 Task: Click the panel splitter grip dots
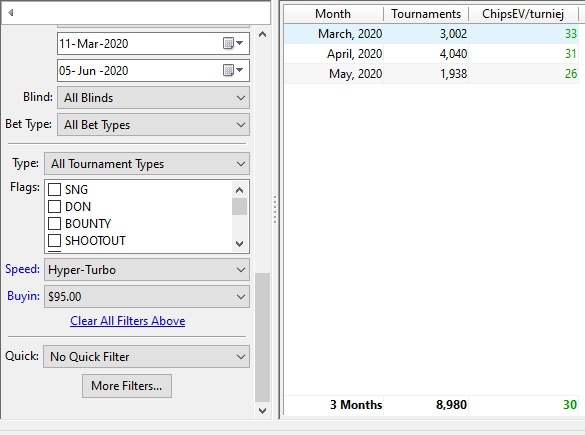275,210
